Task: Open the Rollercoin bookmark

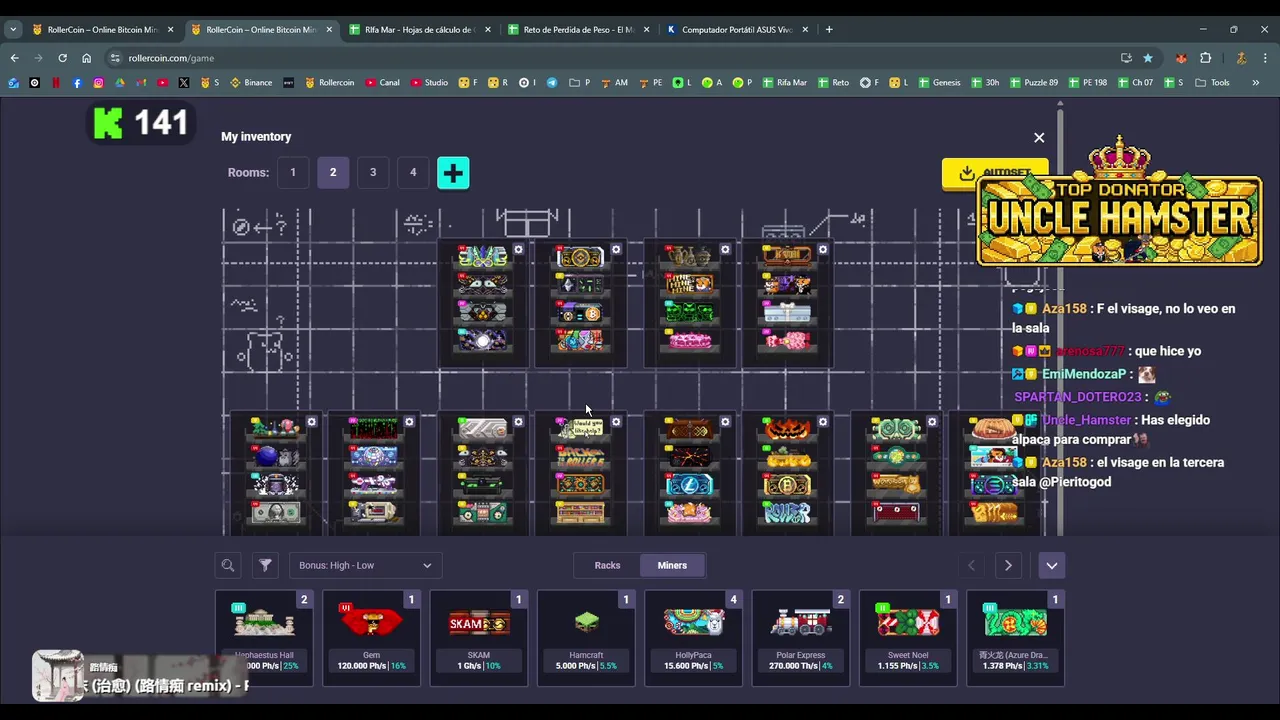Action: (329, 82)
